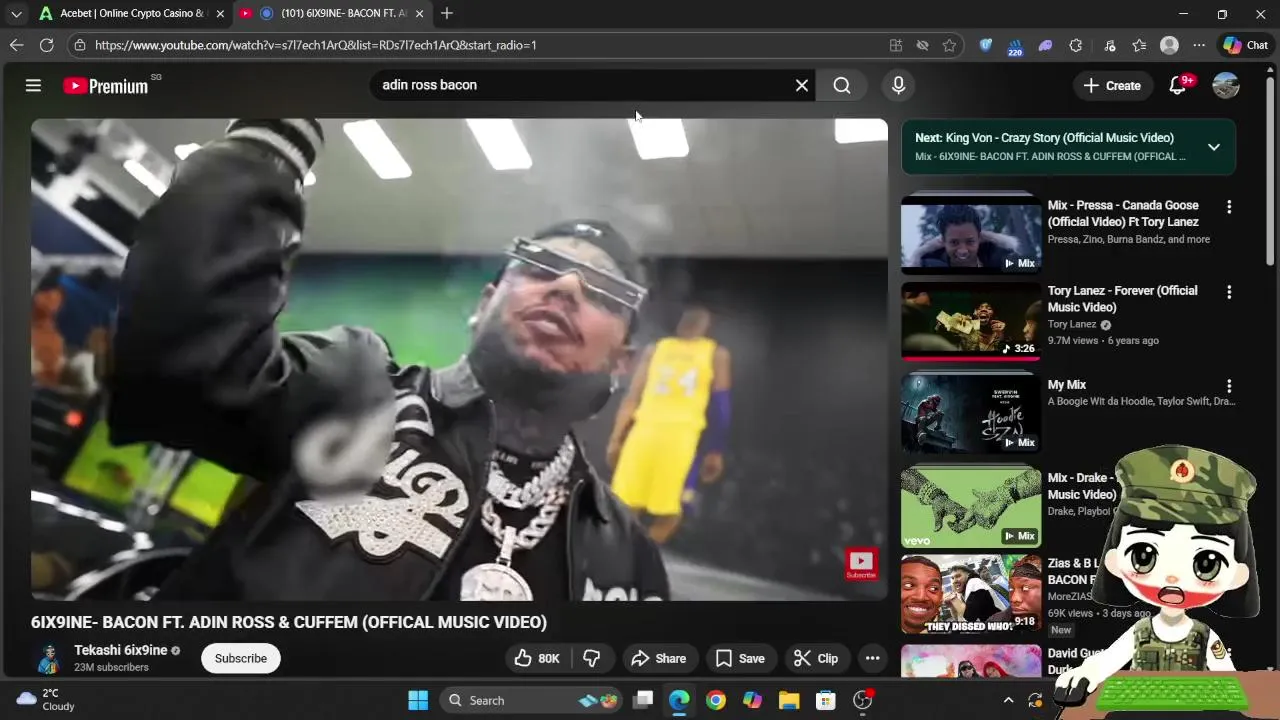Open Microsoft Store from the taskbar
This screenshot has width=1280, height=720.
[x=825, y=700]
